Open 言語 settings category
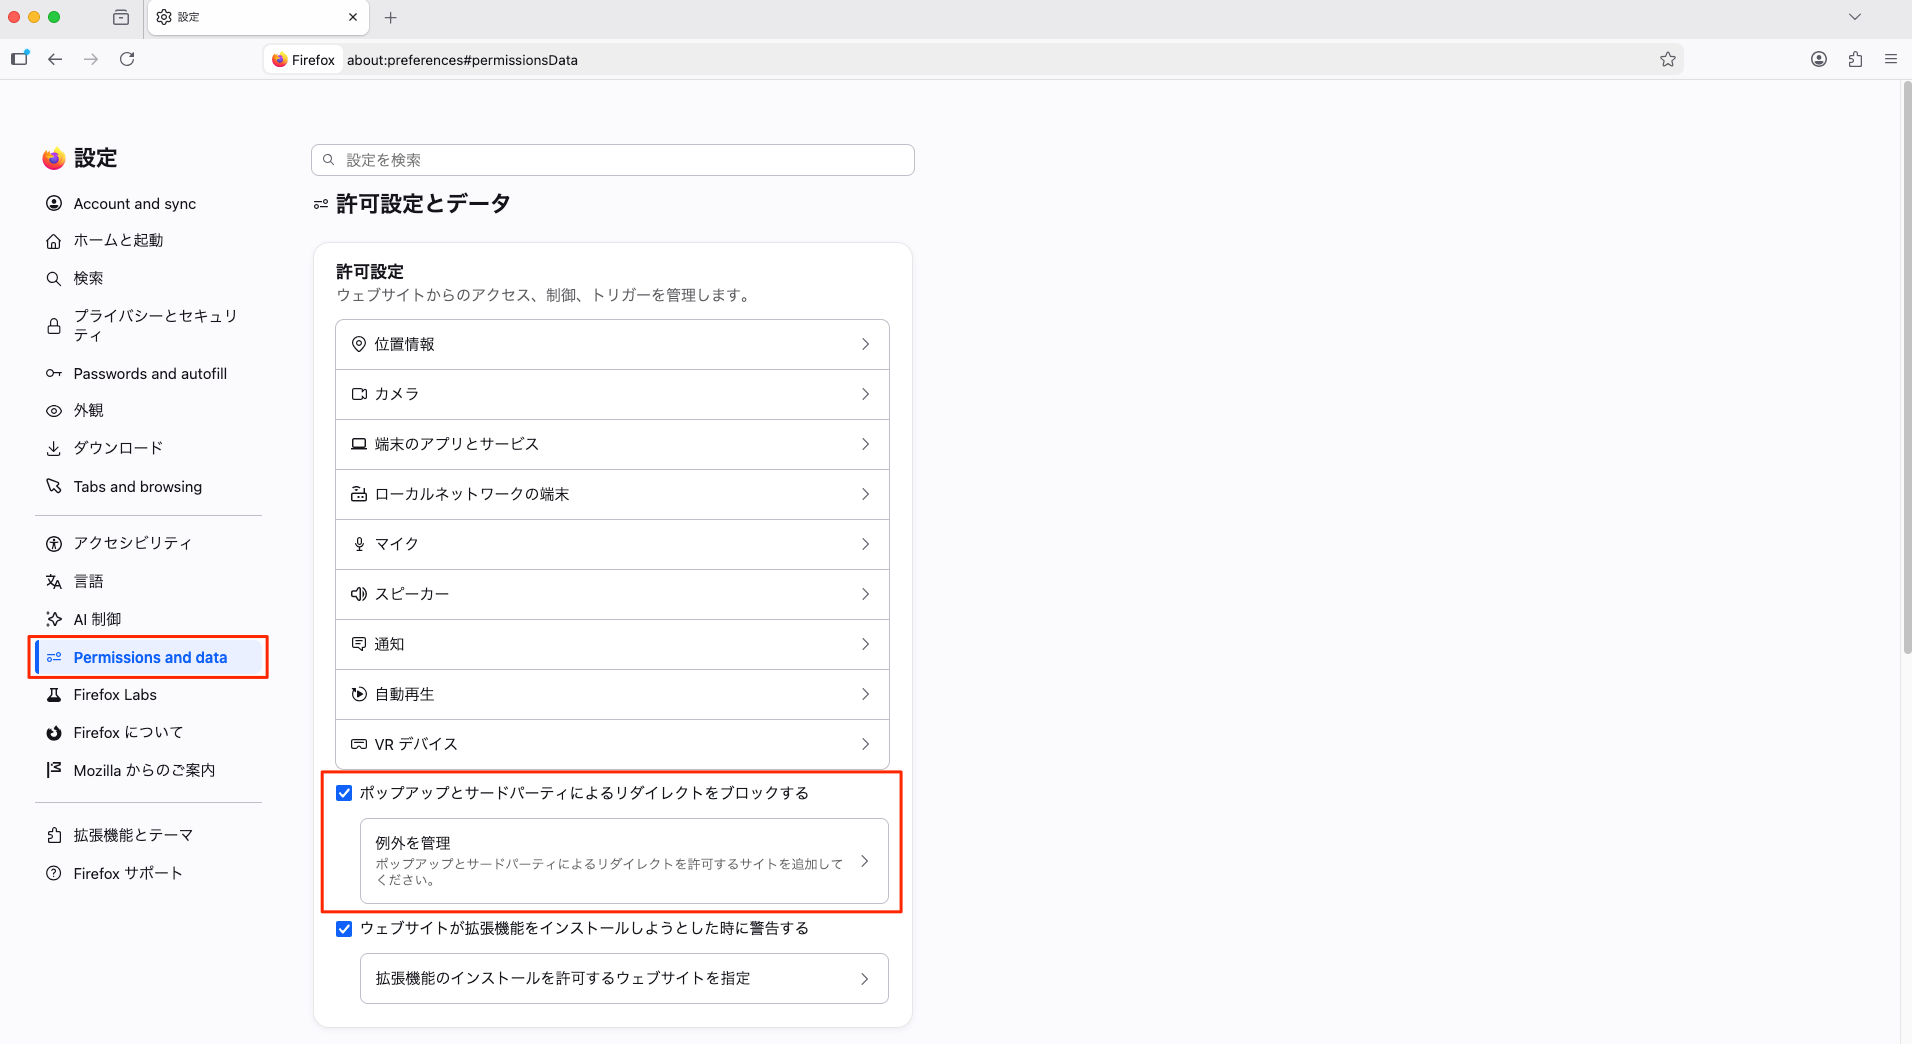The image size is (1912, 1044). tap(148, 581)
